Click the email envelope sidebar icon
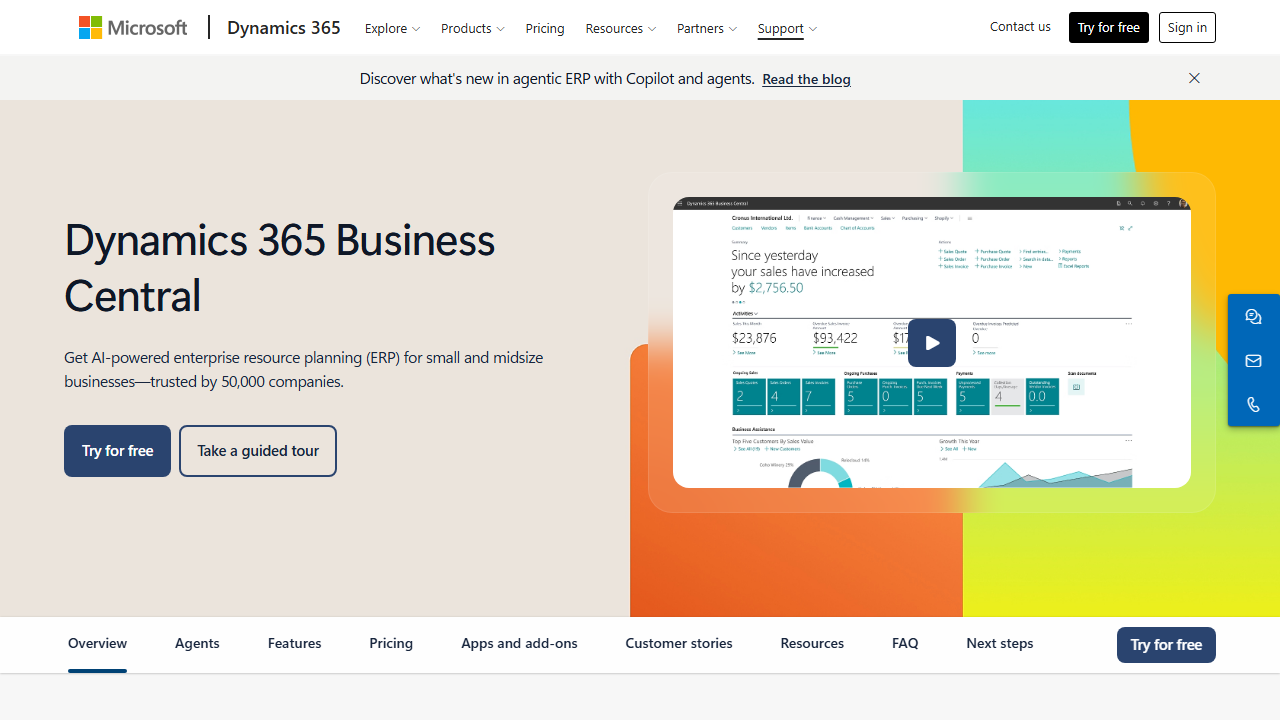1280x720 pixels. coord(1253,361)
